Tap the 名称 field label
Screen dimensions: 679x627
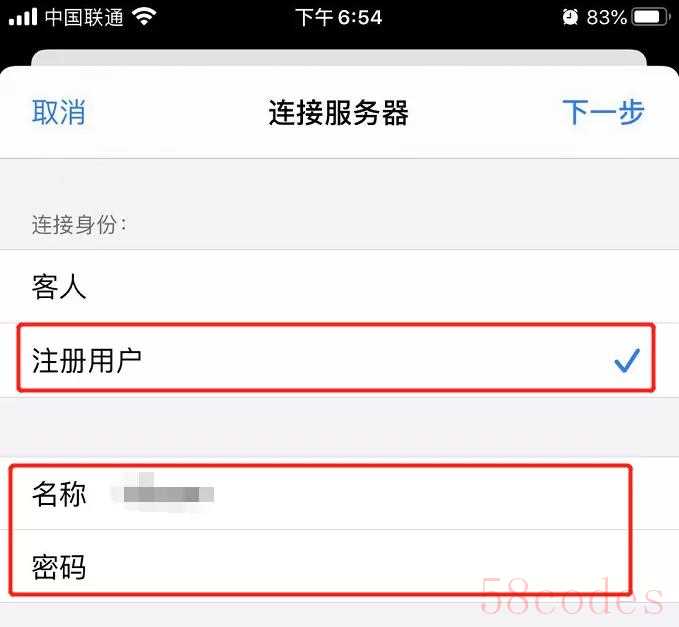click(x=59, y=494)
